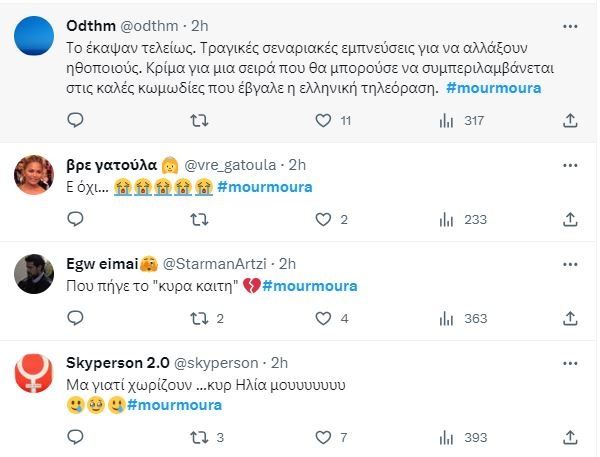Like the tweet by @vre_gatoula
The image size is (600, 457).
click(x=323, y=220)
